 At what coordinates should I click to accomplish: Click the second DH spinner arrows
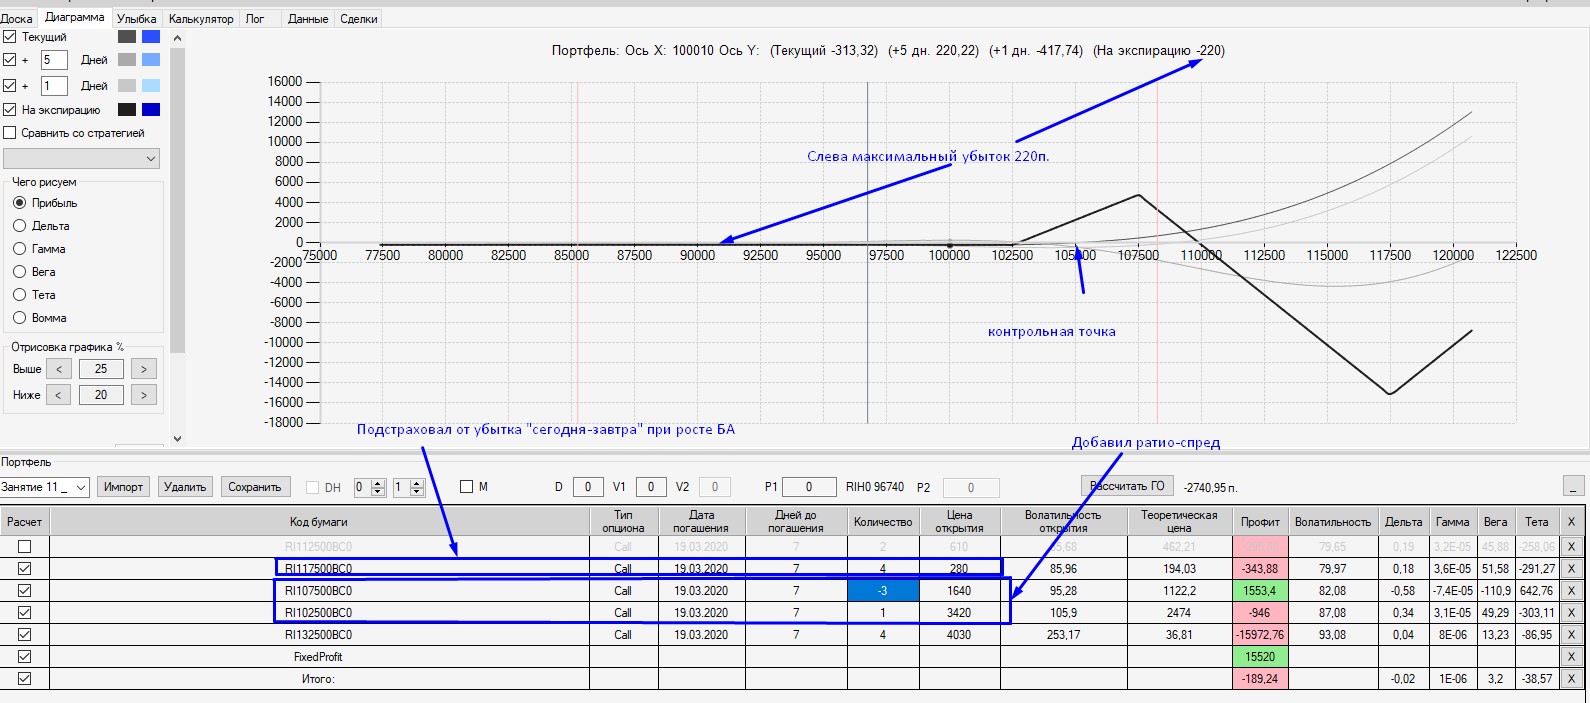(417, 487)
